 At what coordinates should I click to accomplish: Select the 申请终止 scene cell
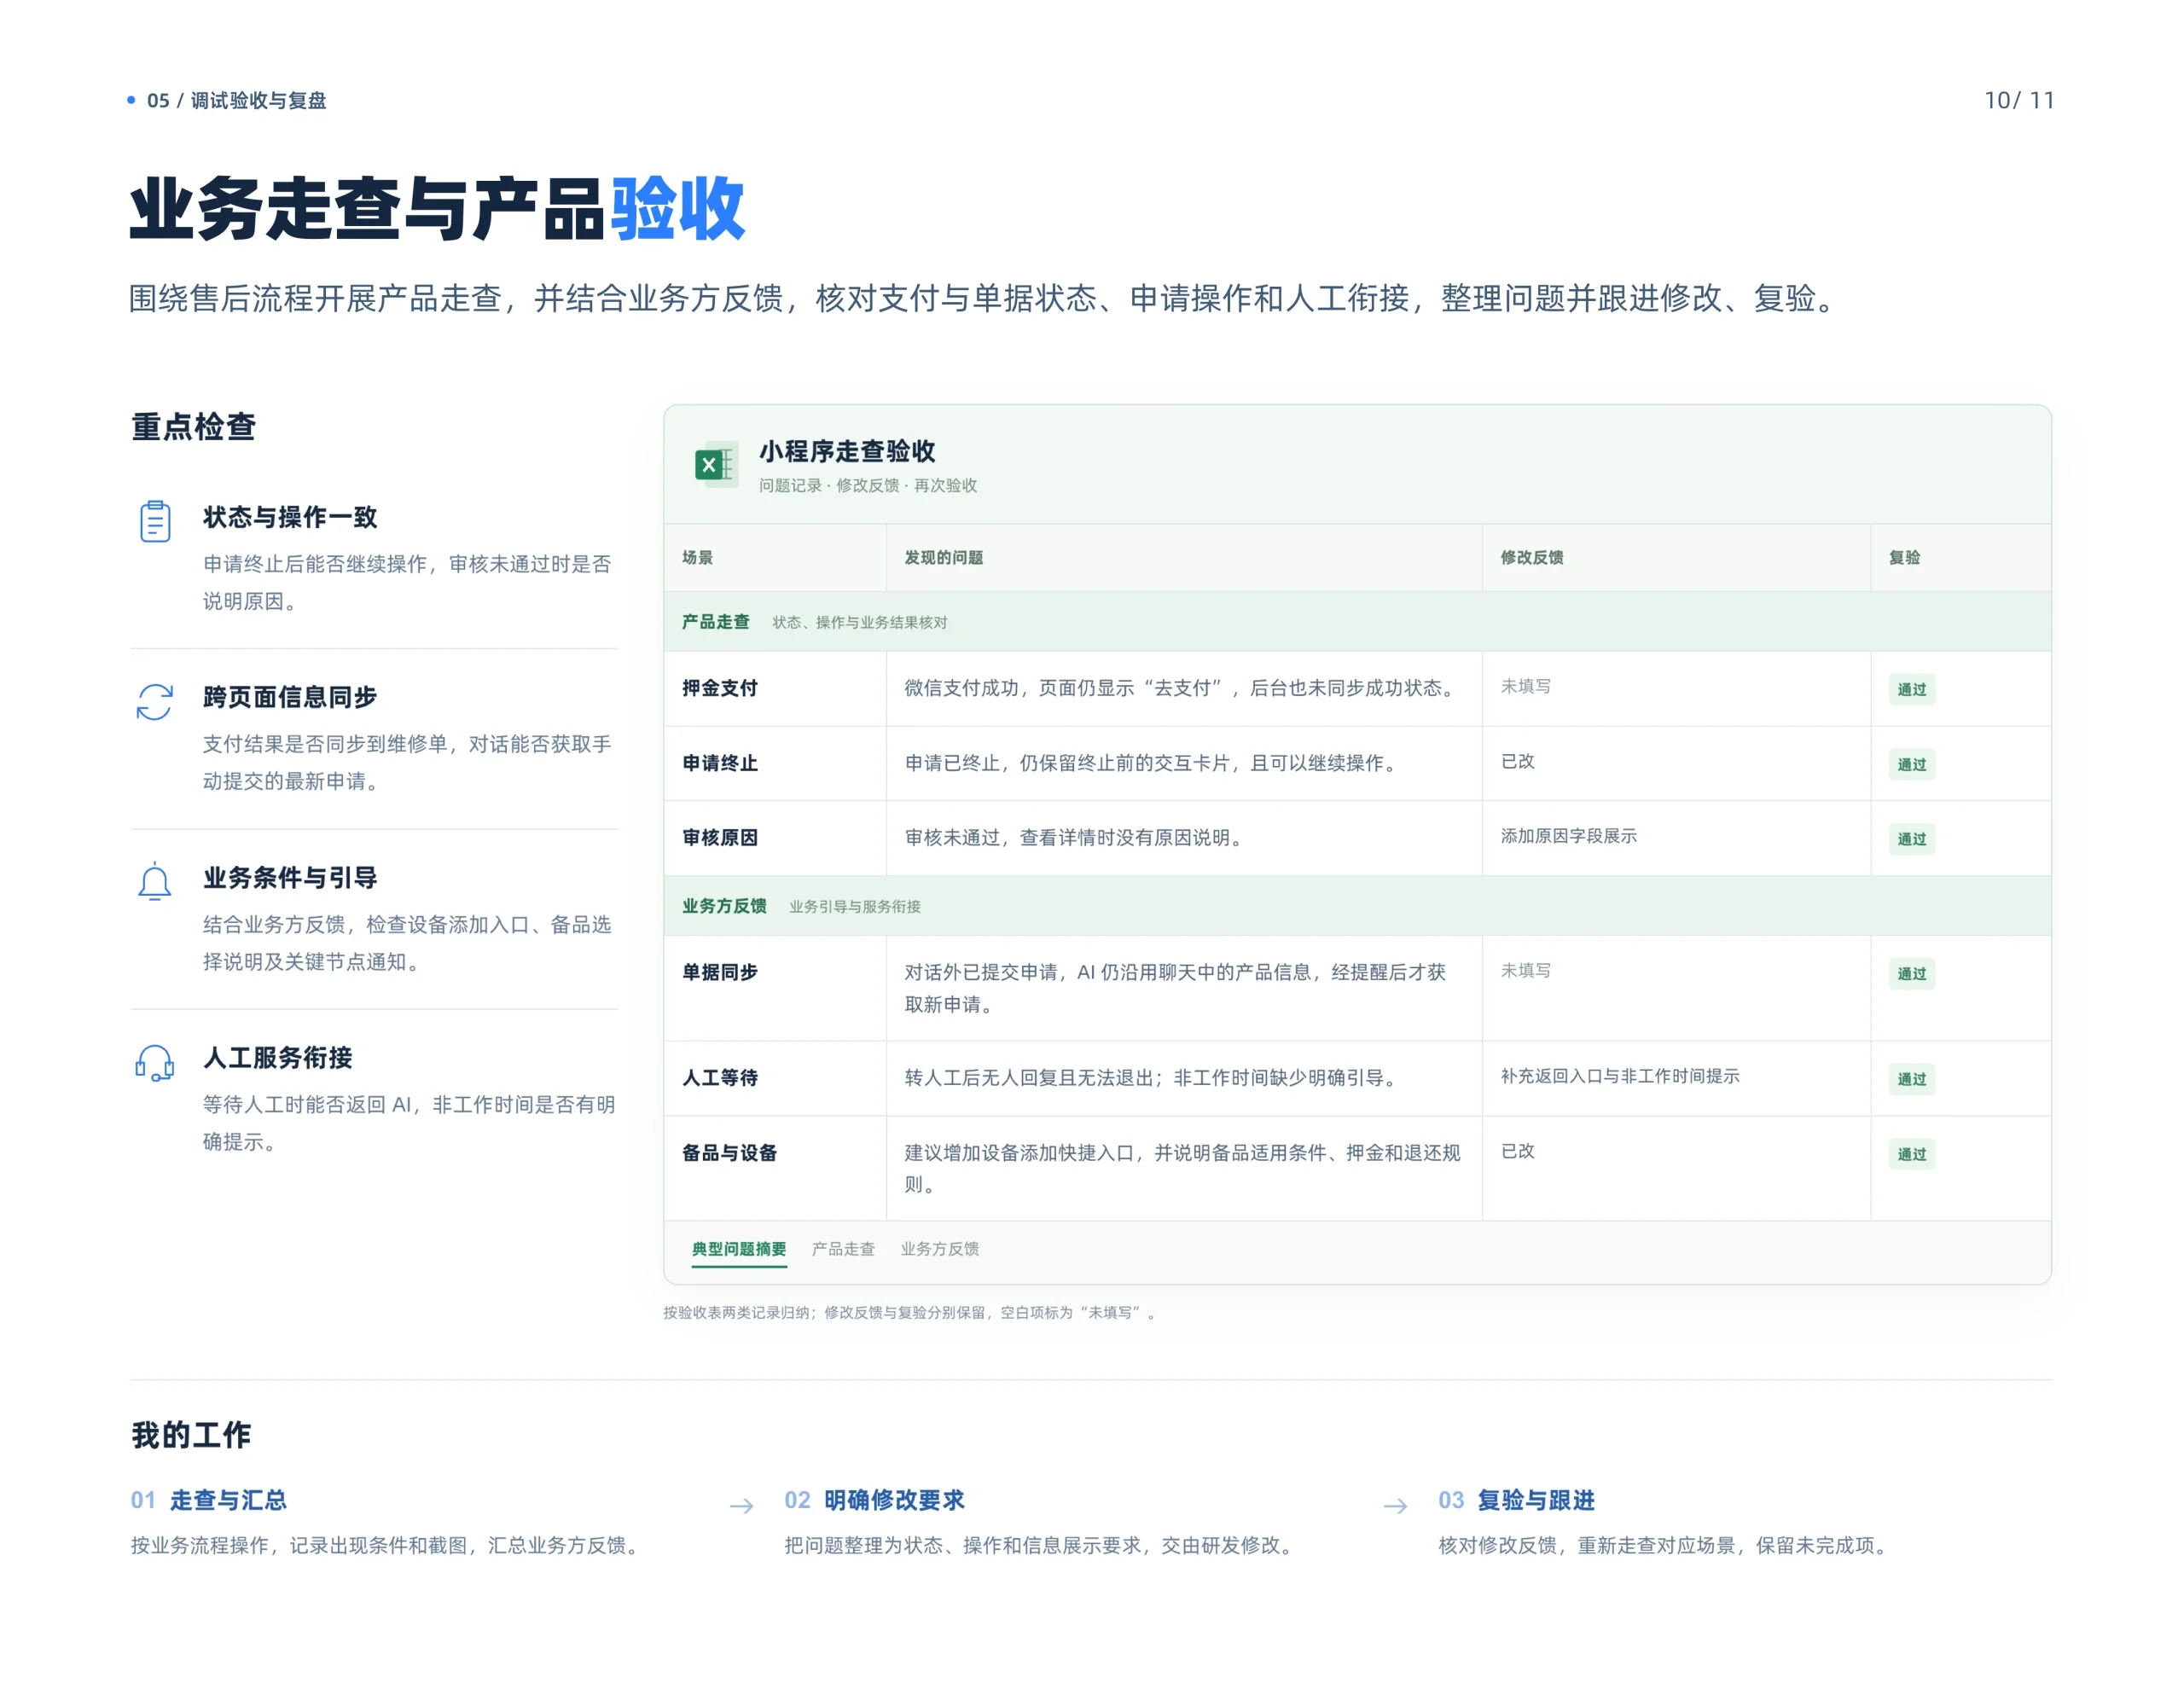pyautogui.click(x=775, y=763)
